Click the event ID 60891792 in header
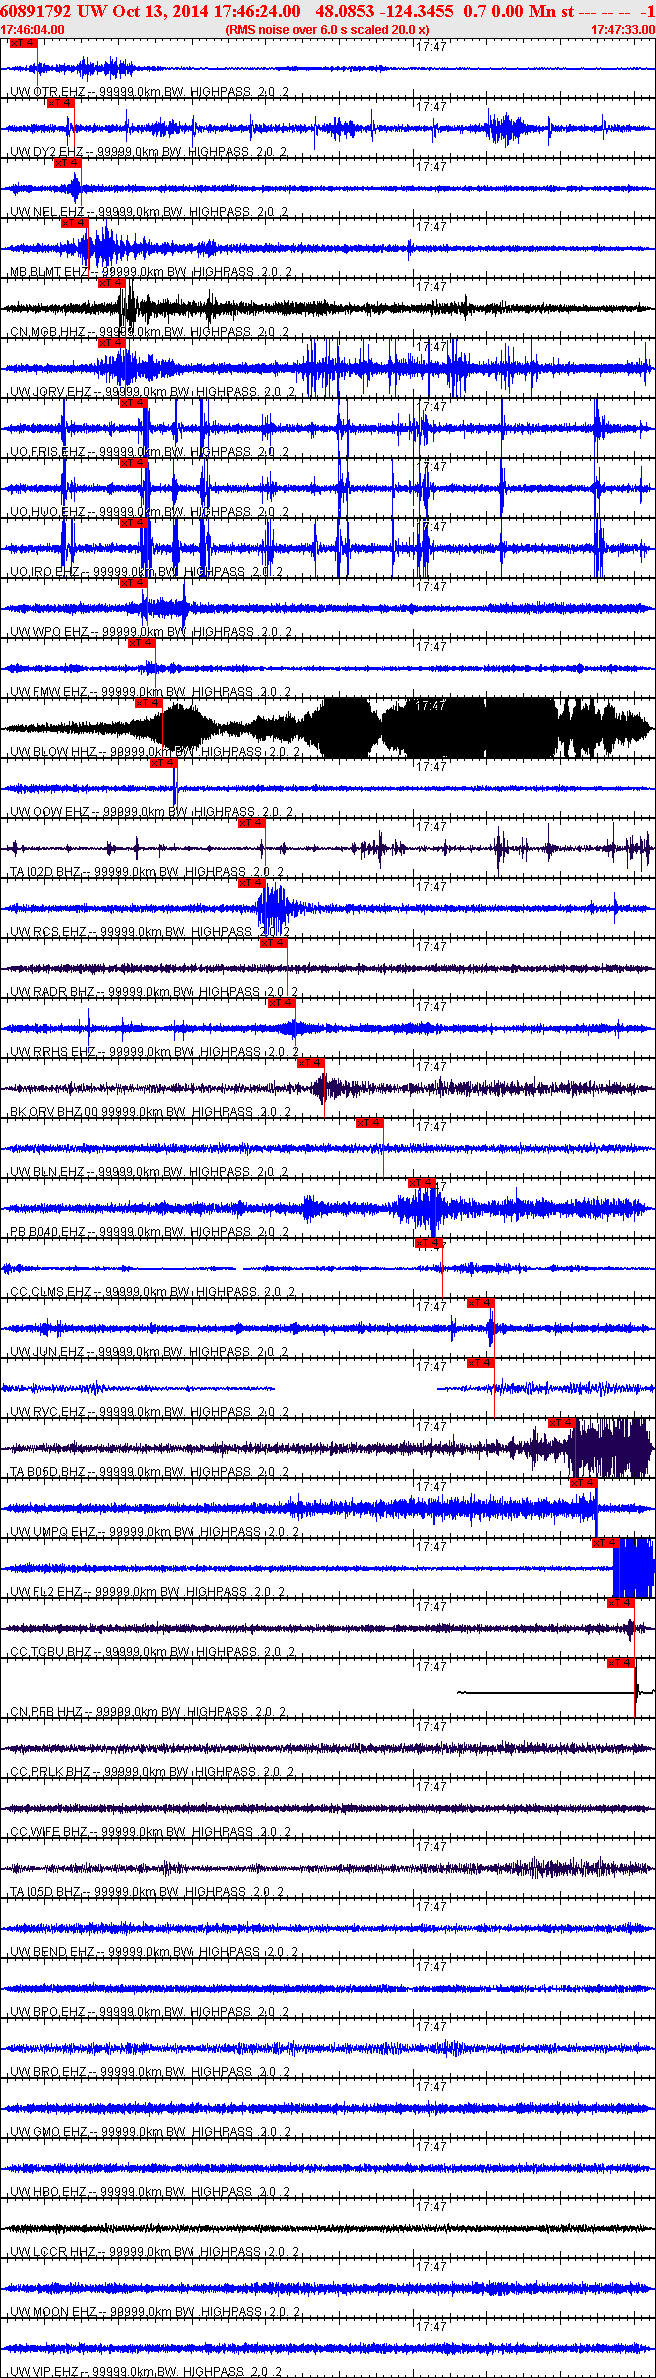Viewport: 656px width, 2378px height. pyautogui.click(x=35, y=11)
